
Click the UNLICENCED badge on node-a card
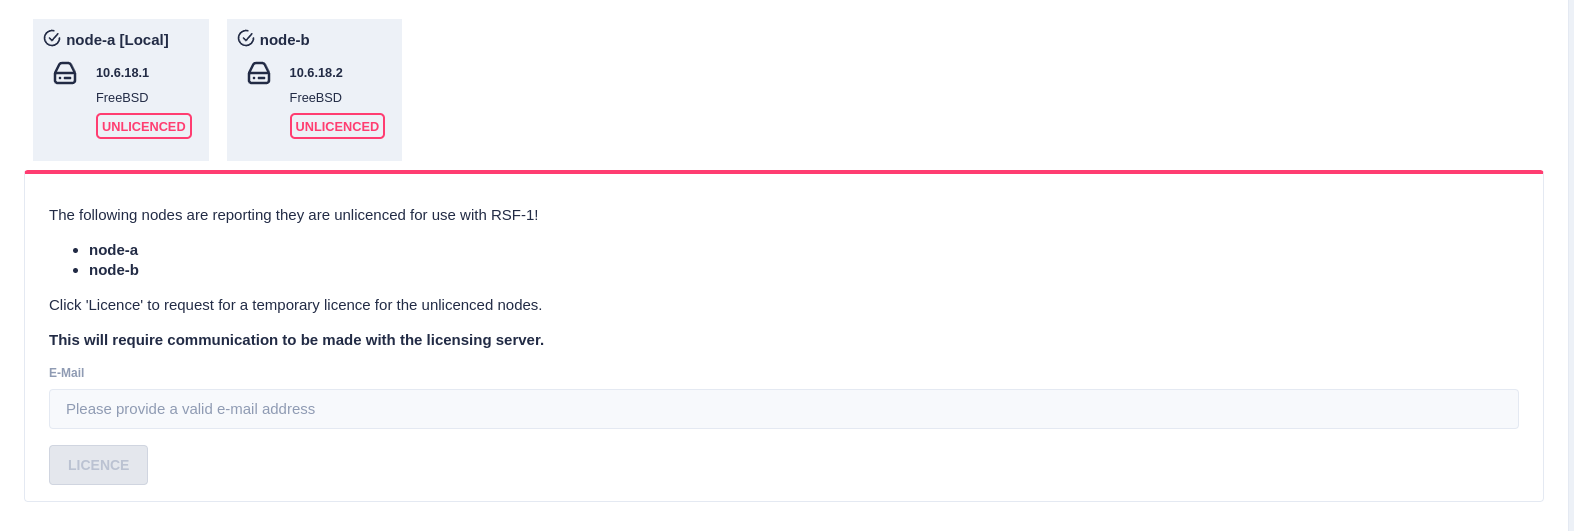coord(144,126)
